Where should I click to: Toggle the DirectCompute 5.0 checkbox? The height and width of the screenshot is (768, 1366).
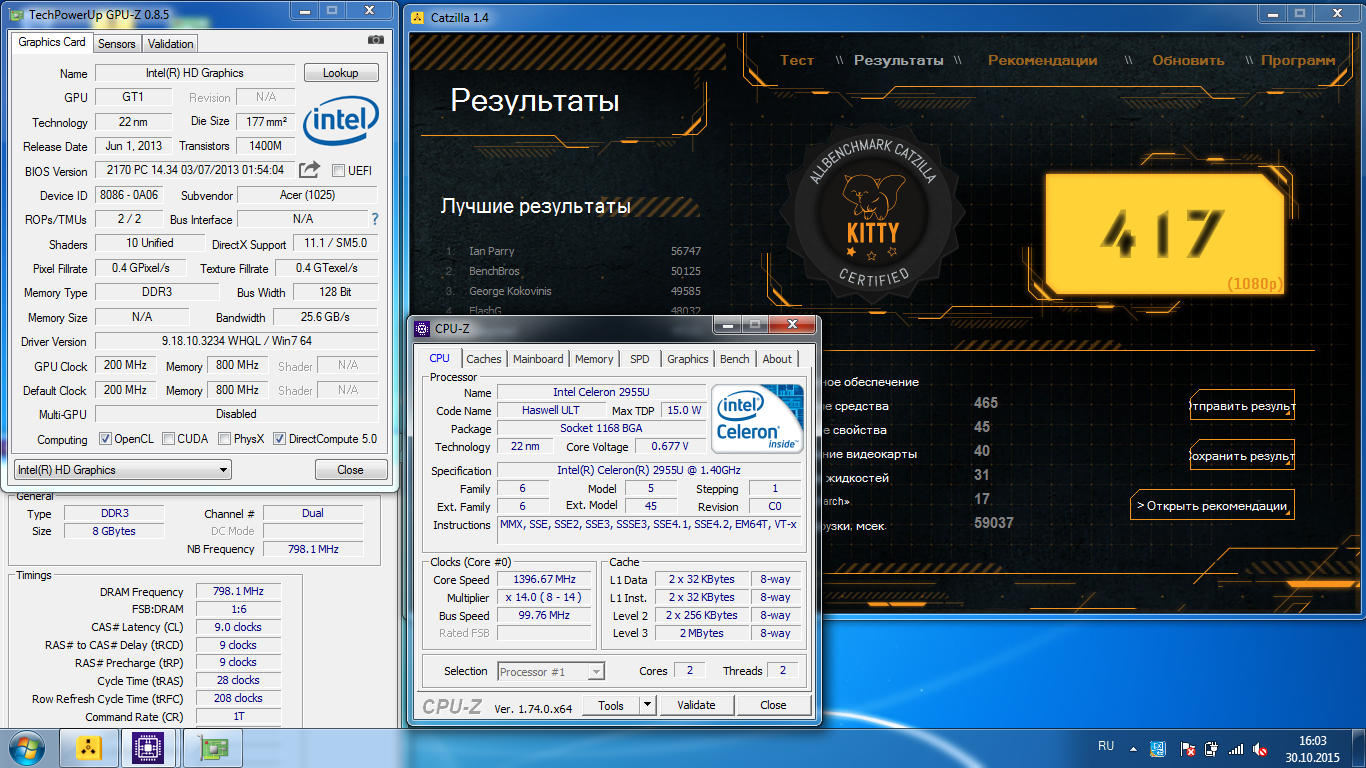[279, 439]
